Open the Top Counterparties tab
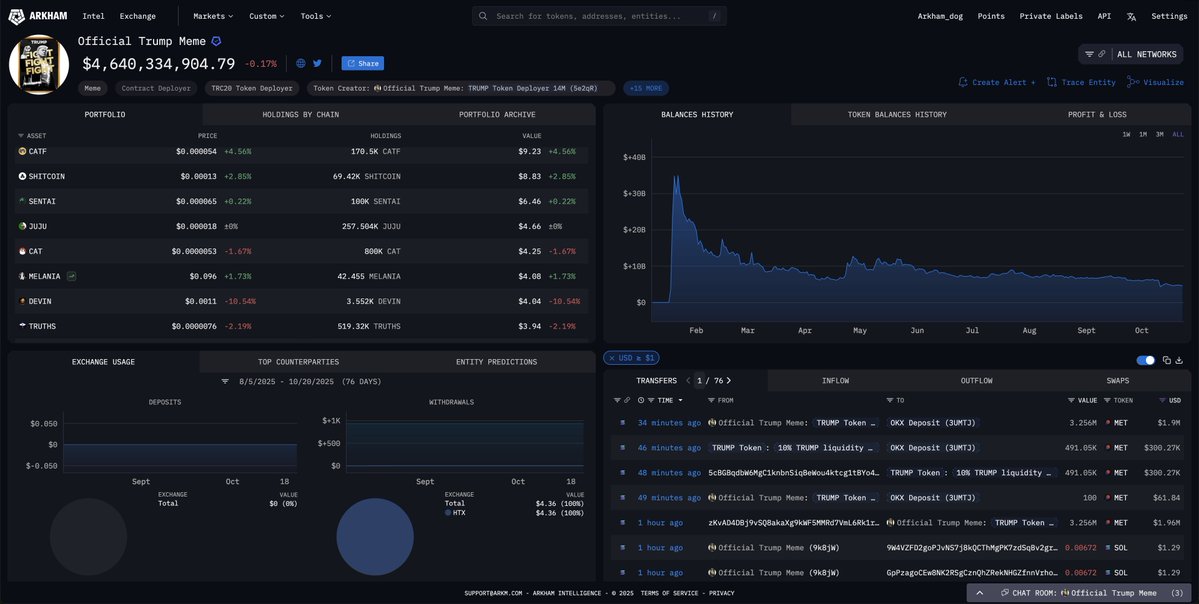 pos(298,362)
